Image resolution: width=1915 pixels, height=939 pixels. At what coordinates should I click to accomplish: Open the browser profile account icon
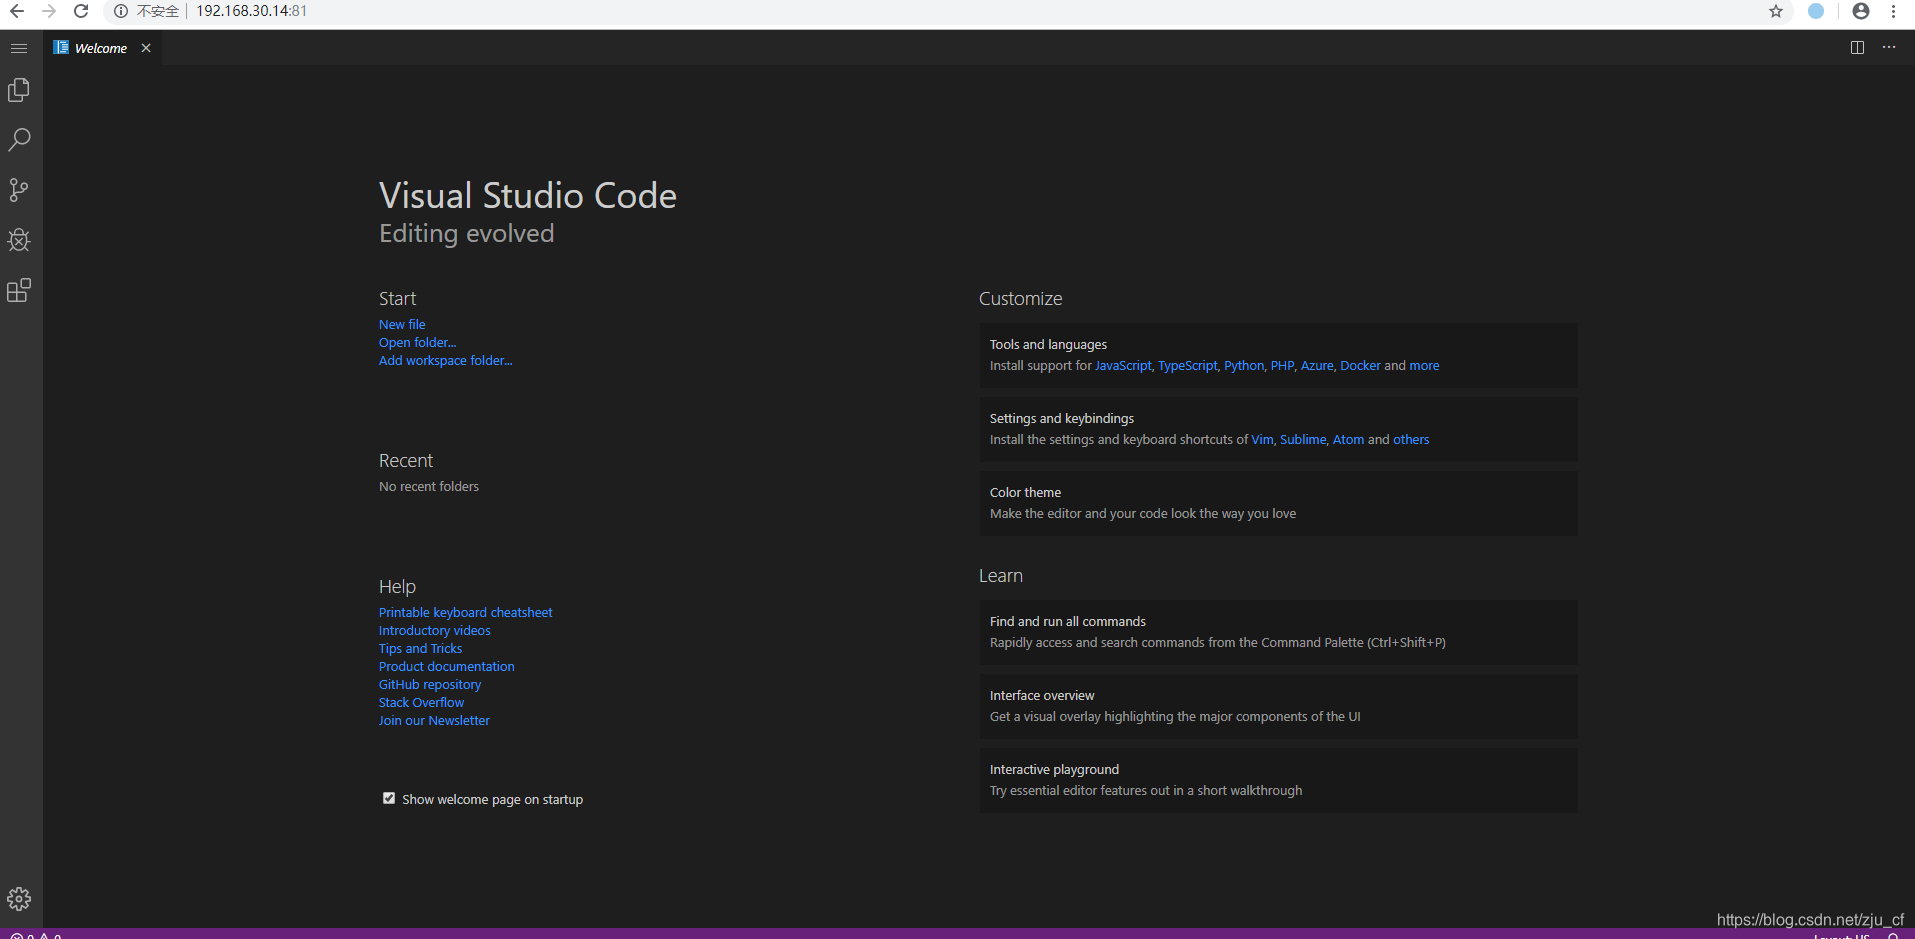[x=1861, y=11]
